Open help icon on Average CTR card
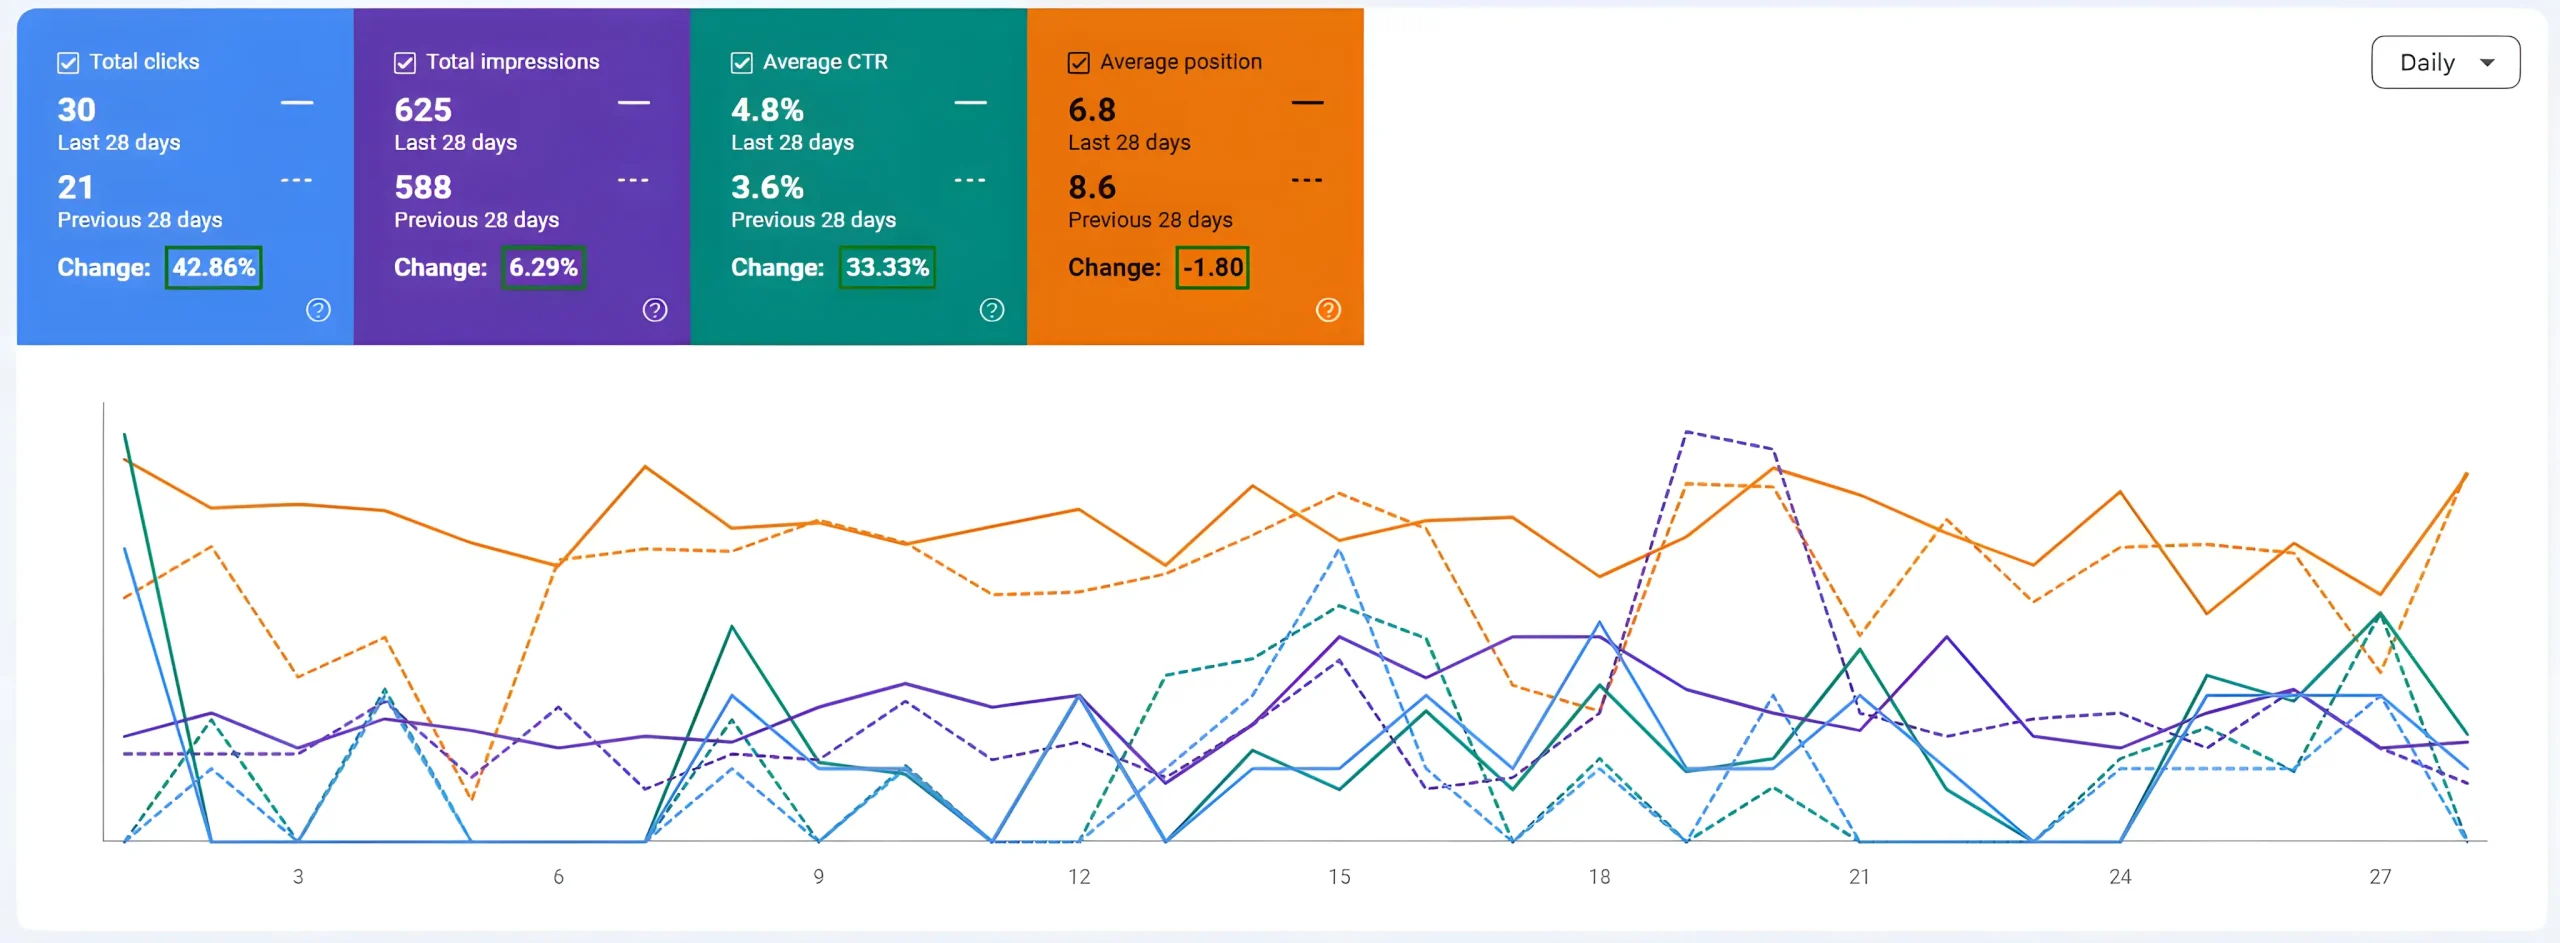This screenshot has height=943, width=2560. [x=992, y=310]
